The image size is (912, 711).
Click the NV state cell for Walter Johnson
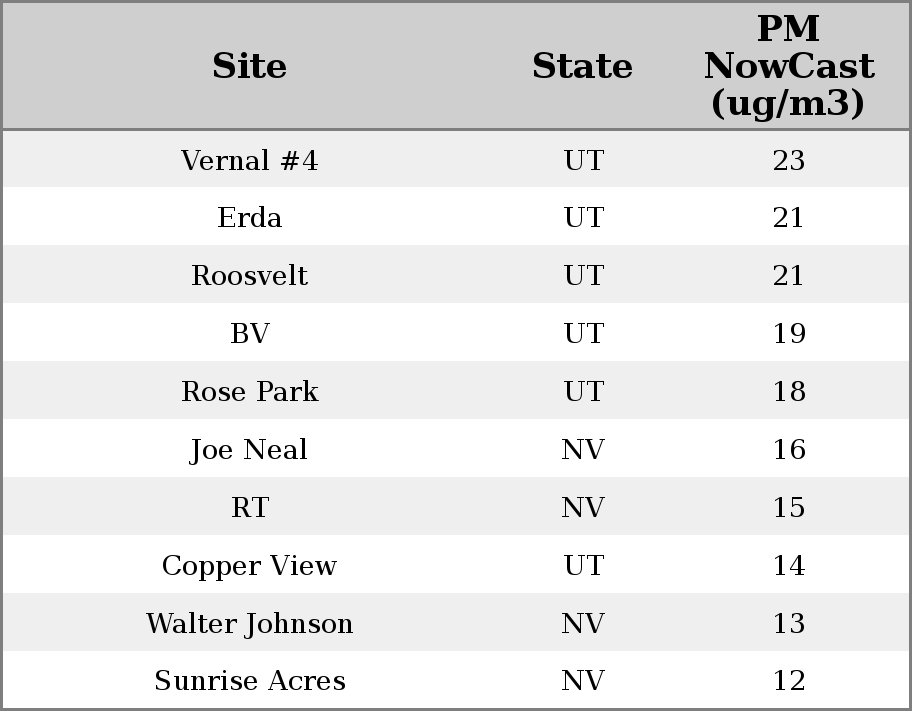pos(583,624)
